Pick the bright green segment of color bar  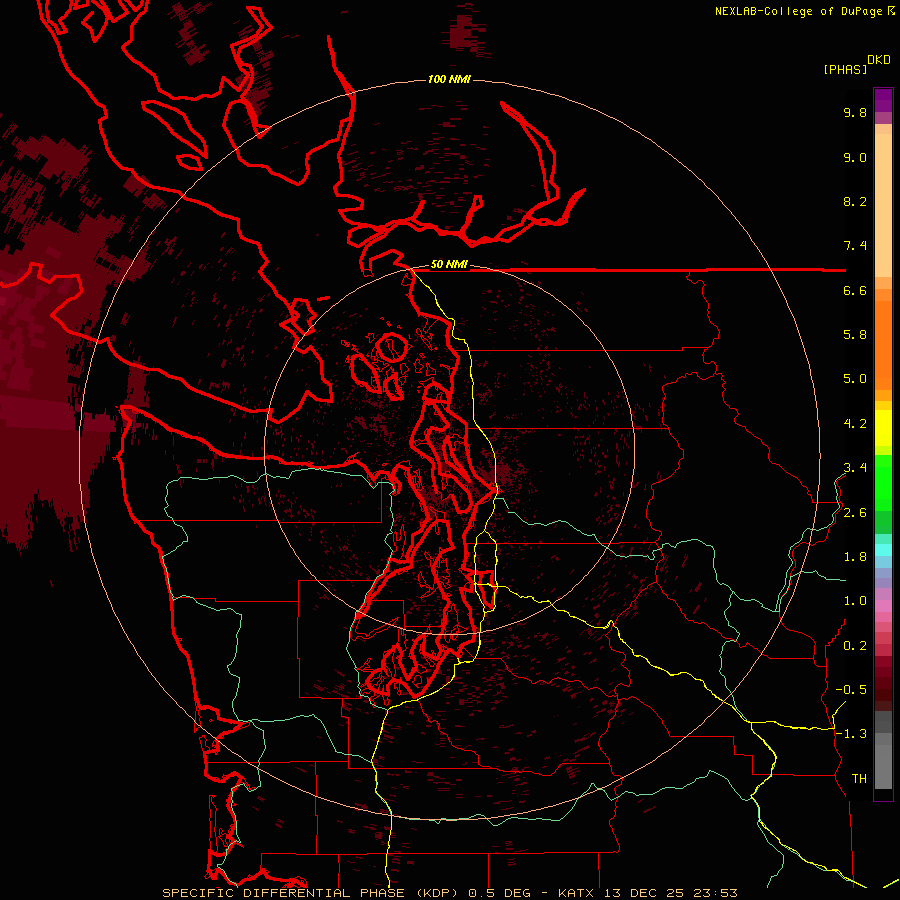[x=883, y=482]
